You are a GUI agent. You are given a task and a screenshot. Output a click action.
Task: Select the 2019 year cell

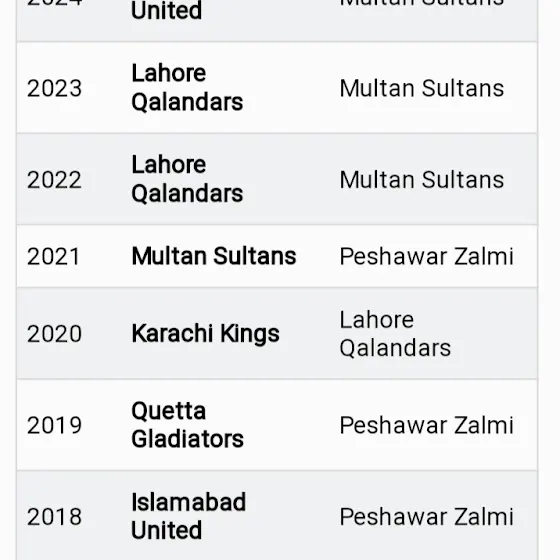click(x=54, y=425)
